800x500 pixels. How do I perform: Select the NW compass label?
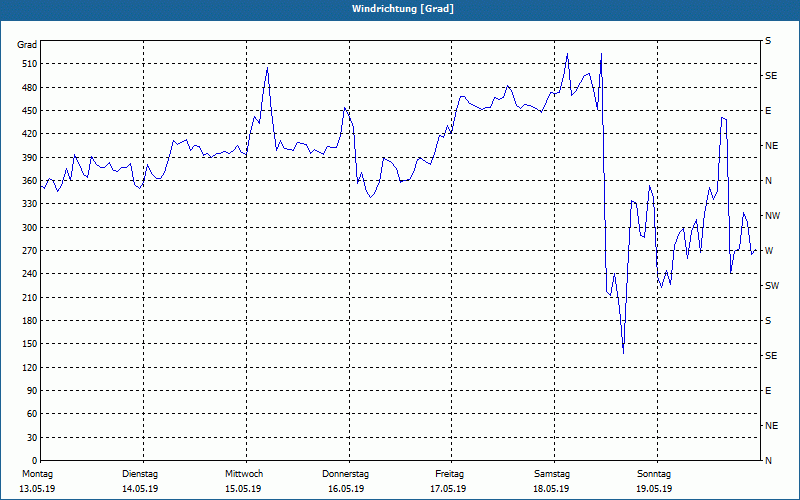(773, 216)
